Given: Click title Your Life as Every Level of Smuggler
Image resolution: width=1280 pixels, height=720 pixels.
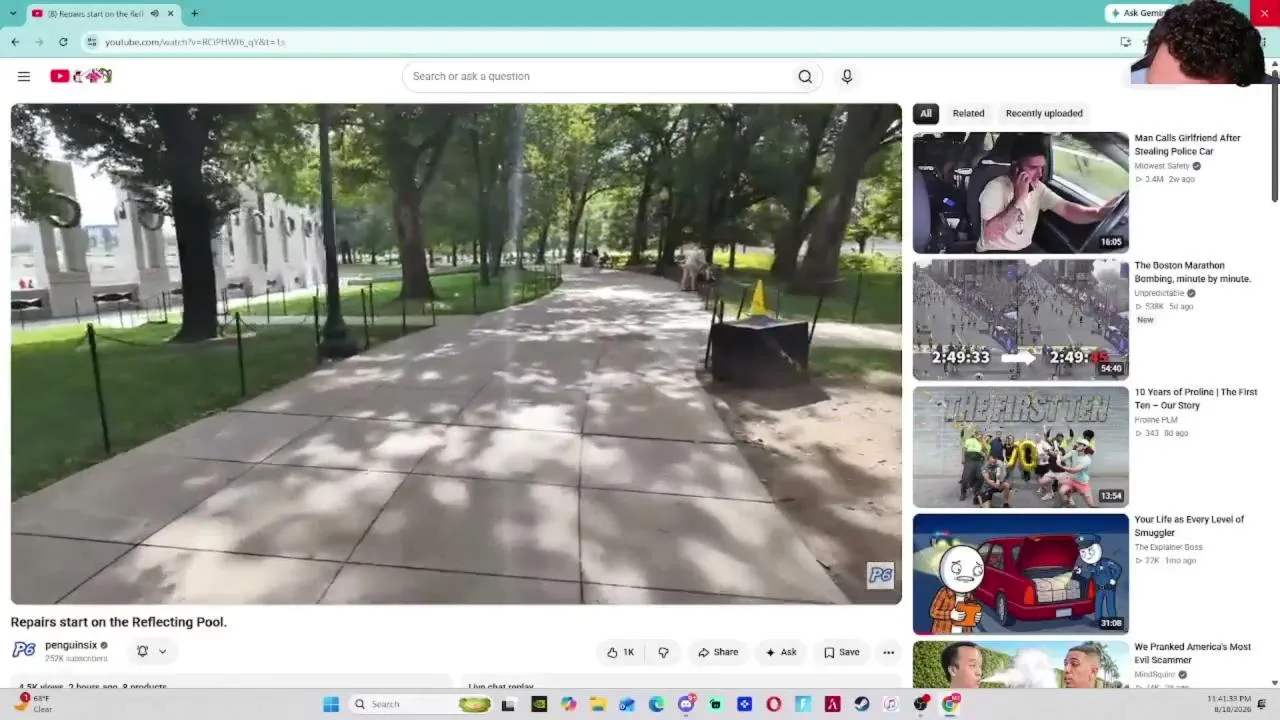Looking at the screenshot, I should (x=1189, y=526).
